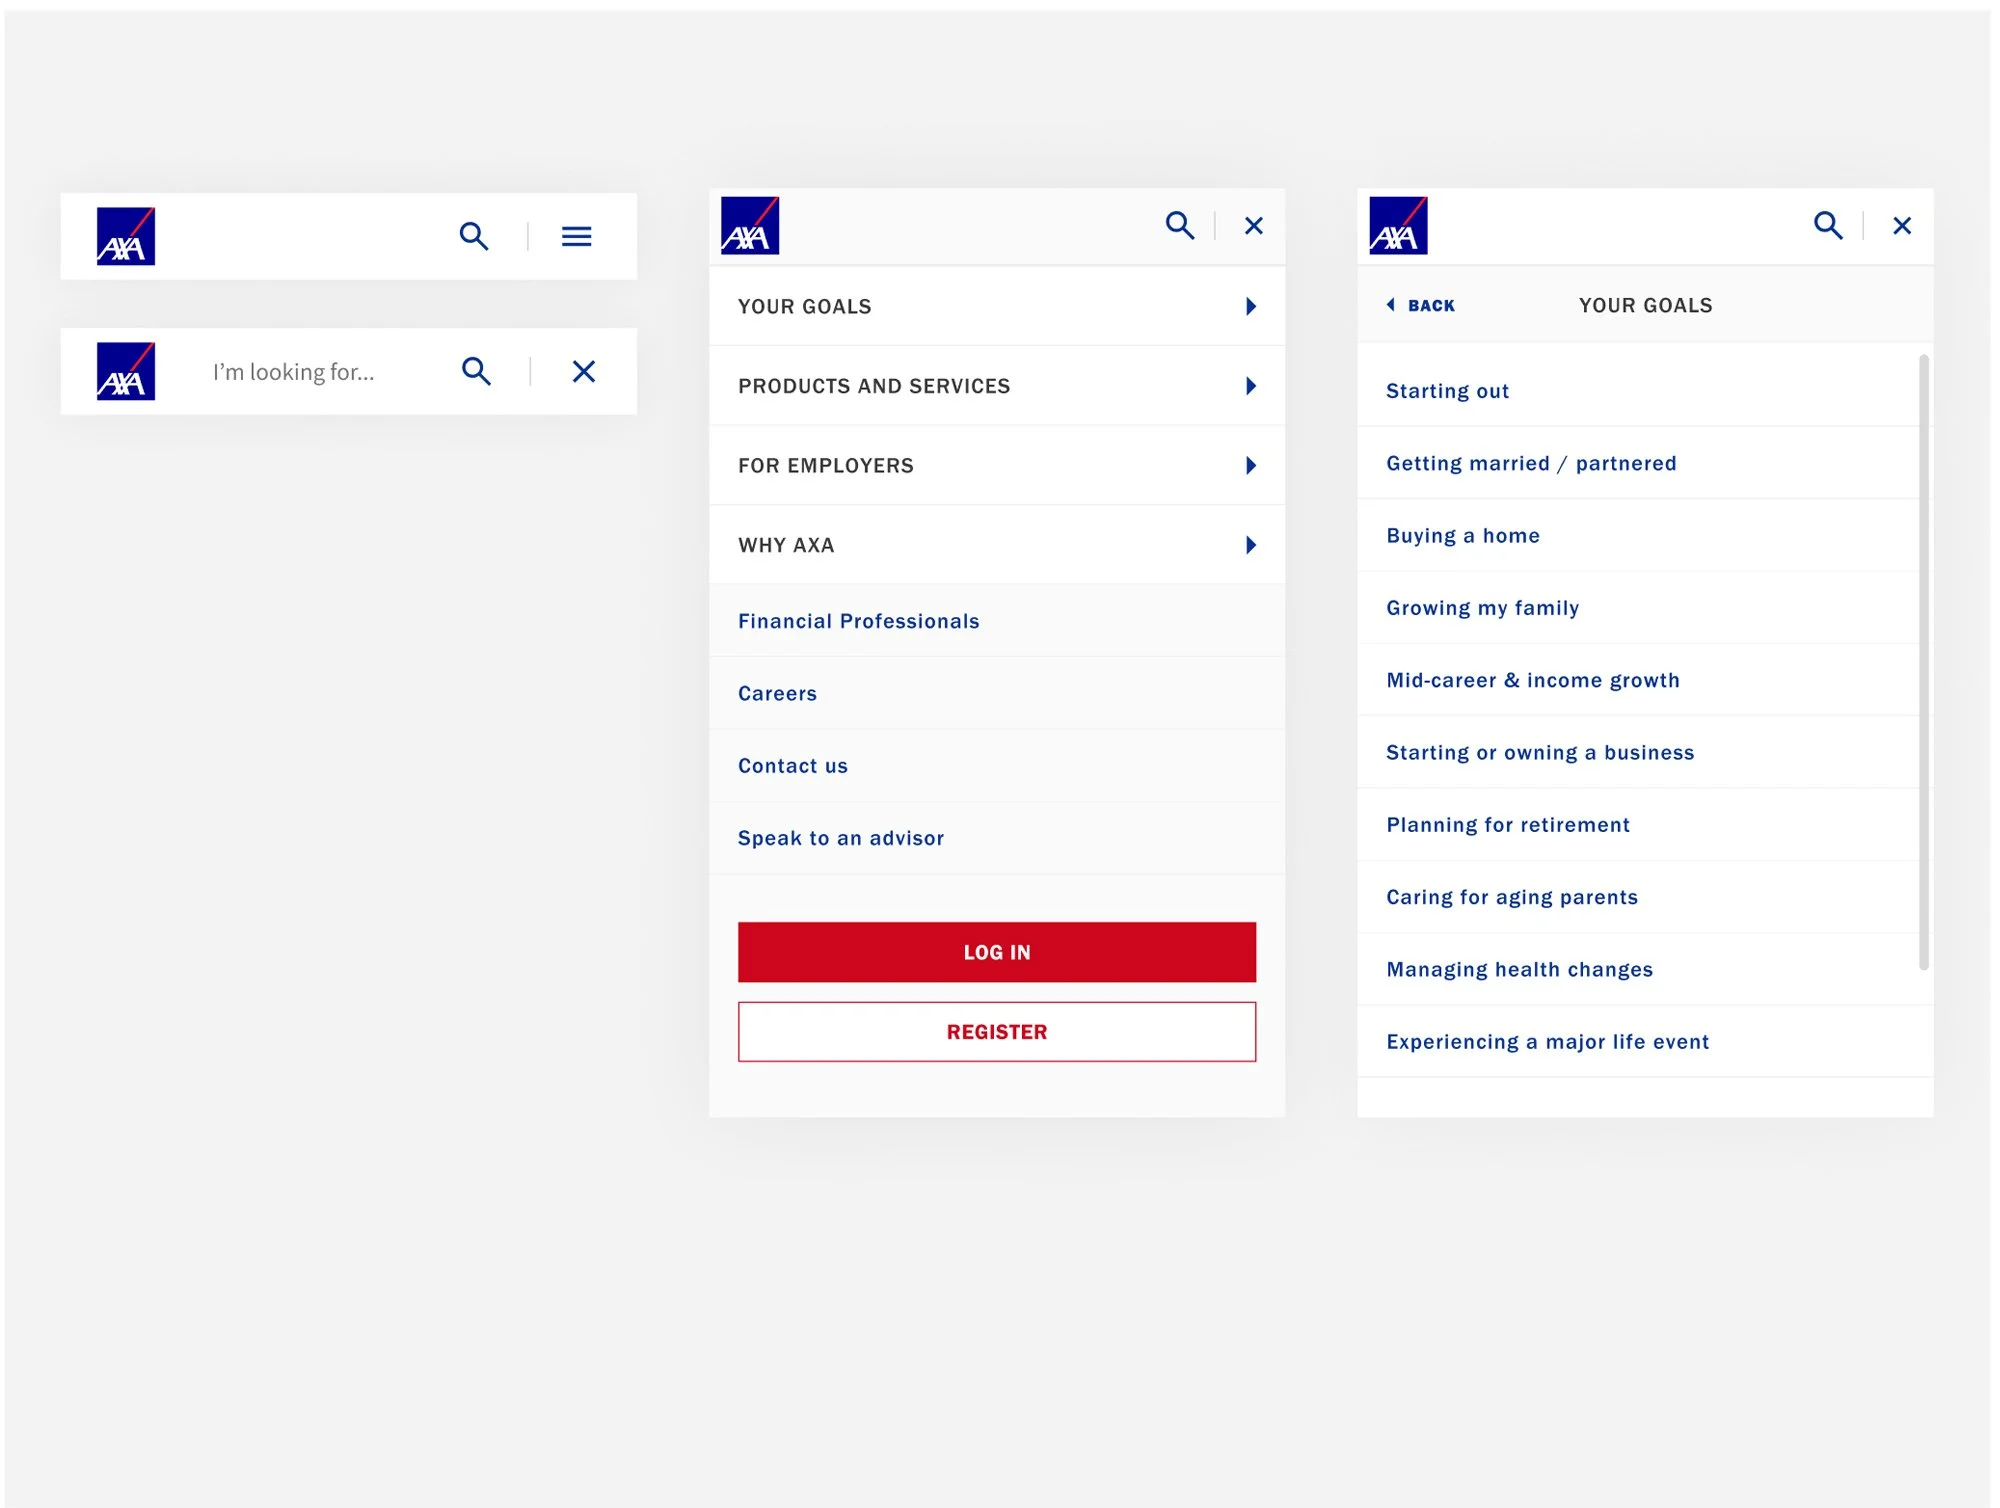2000x1508 pixels.
Task: Select the back arrow on the Your Goals screen
Action: [x=1420, y=305]
